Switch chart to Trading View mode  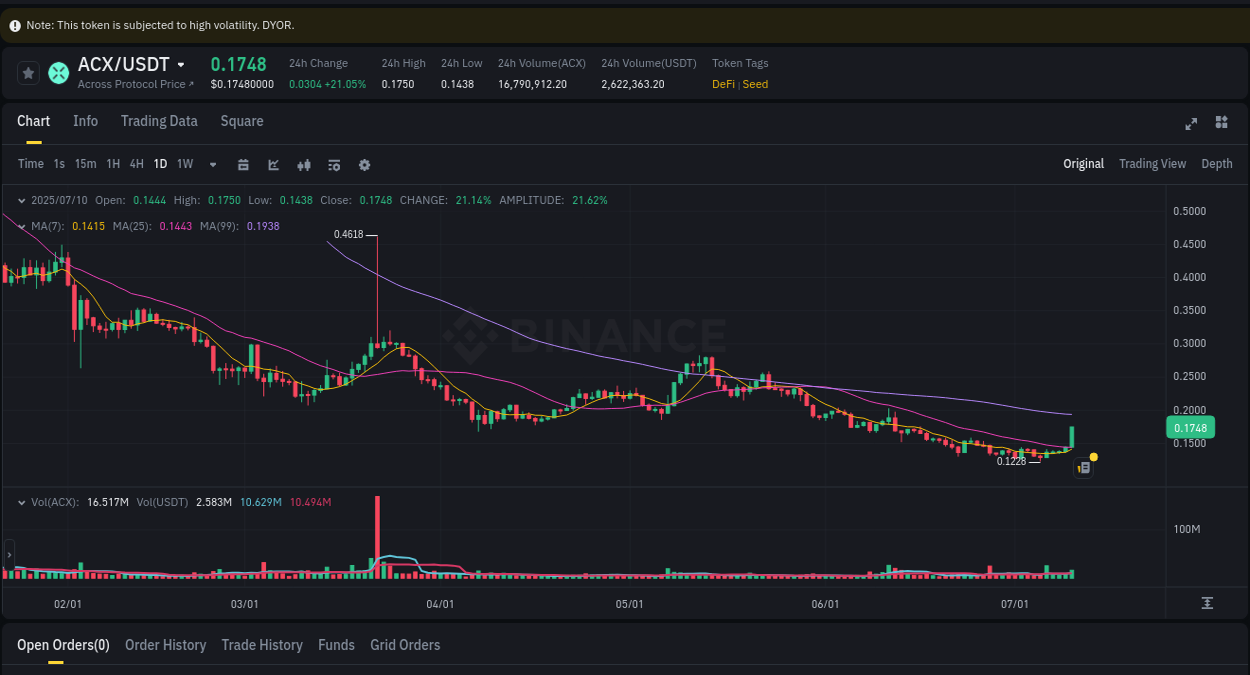[1152, 163]
